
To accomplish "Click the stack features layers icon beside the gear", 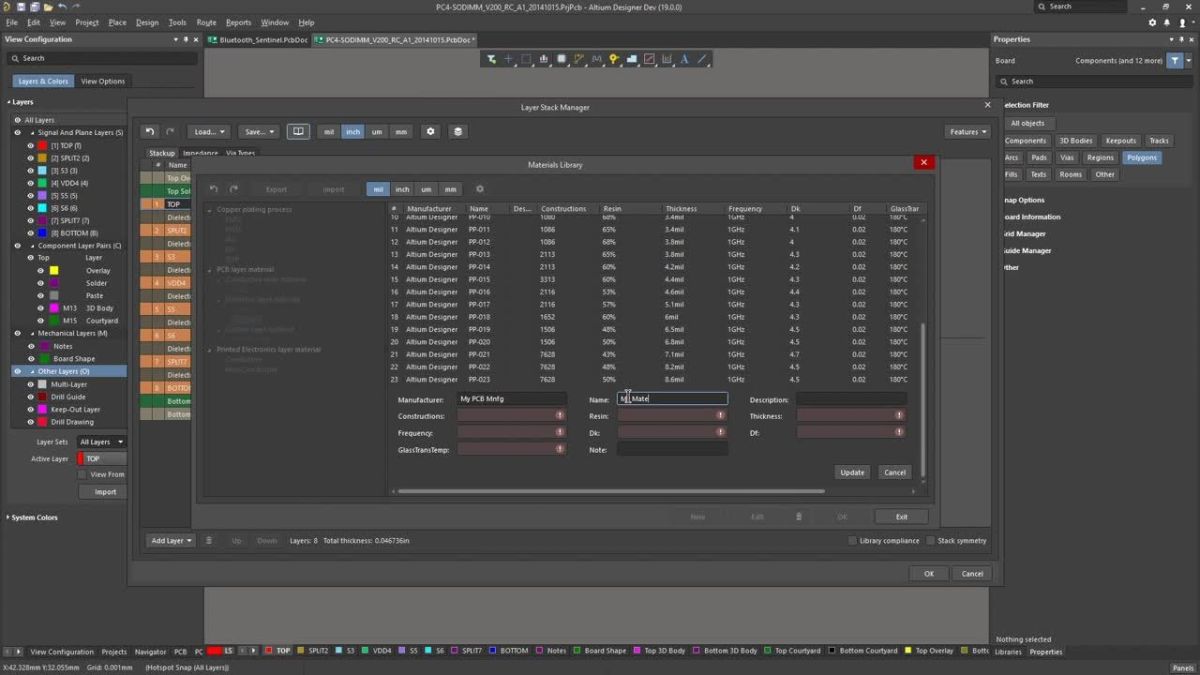I will (457, 131).
